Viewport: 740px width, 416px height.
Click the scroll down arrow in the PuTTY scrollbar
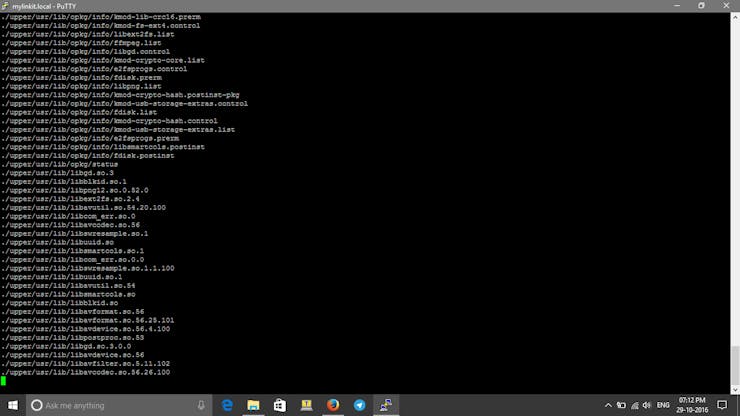point(735,390)
